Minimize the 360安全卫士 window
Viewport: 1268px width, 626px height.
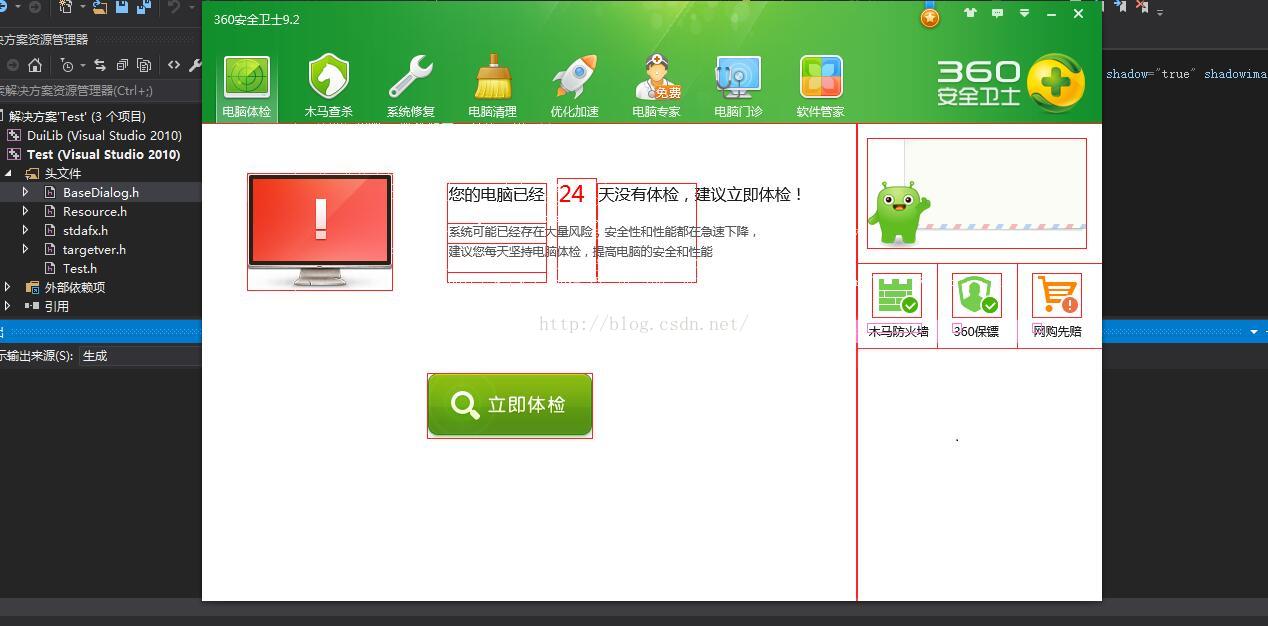(x=1051, y=14)
